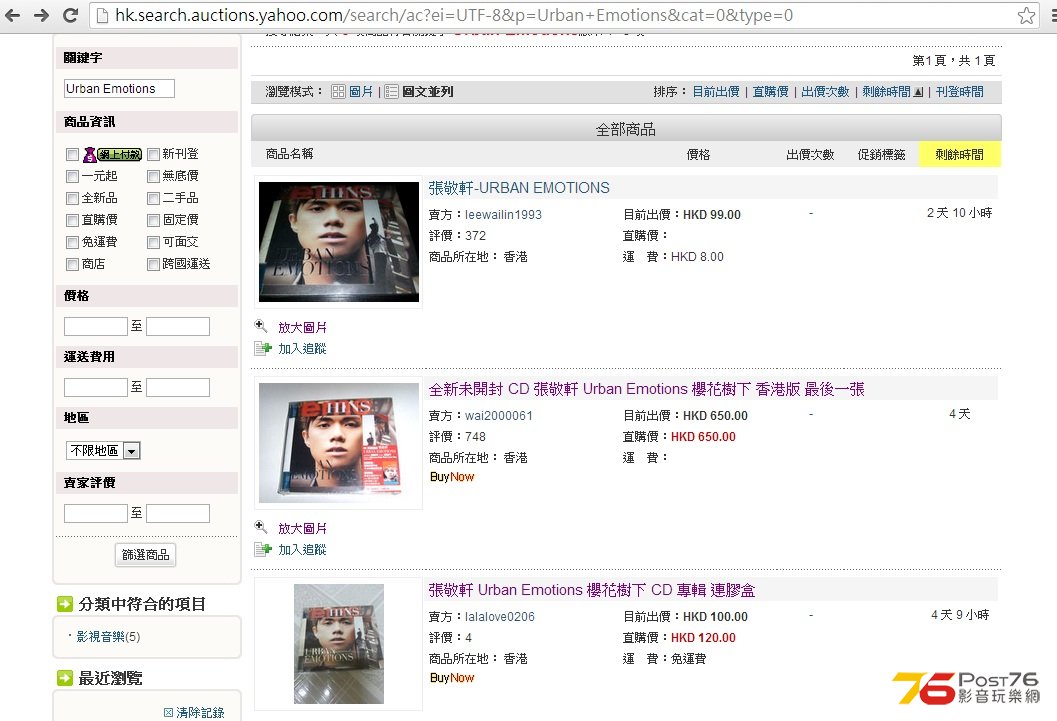The height and width of the screenshot is (721, 1057).
Task: Enable the 二手品 checkbox
Action: (x=154, y=198)
